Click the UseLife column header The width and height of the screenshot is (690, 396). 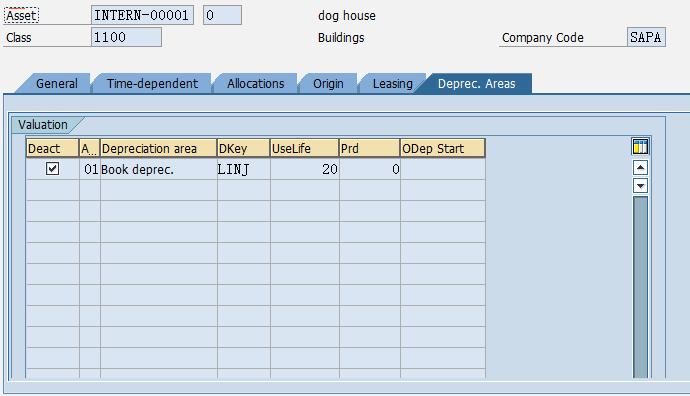305,148
